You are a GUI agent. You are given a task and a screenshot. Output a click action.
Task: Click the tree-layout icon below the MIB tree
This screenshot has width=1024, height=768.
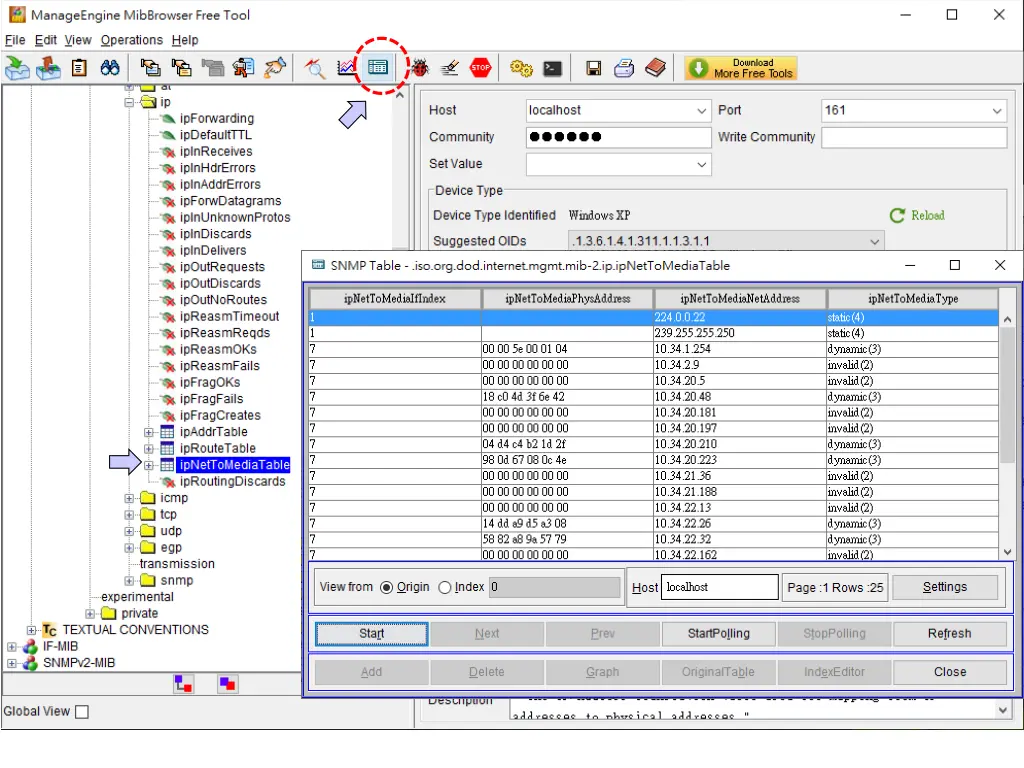click(184, 684)
